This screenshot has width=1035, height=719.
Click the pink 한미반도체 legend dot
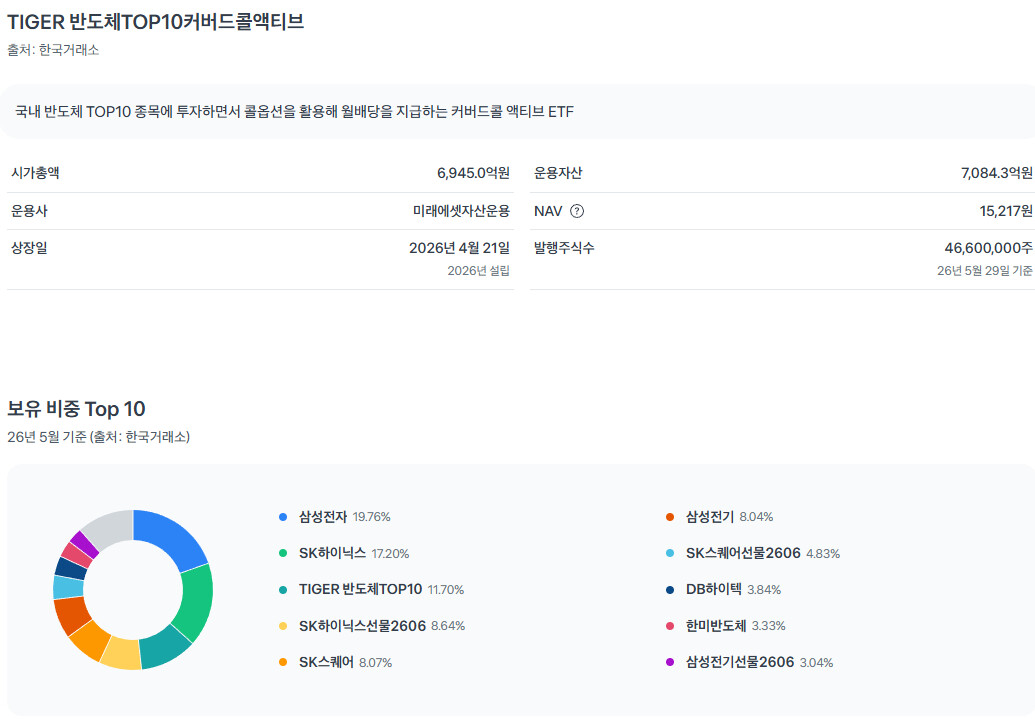pos(670,626)
